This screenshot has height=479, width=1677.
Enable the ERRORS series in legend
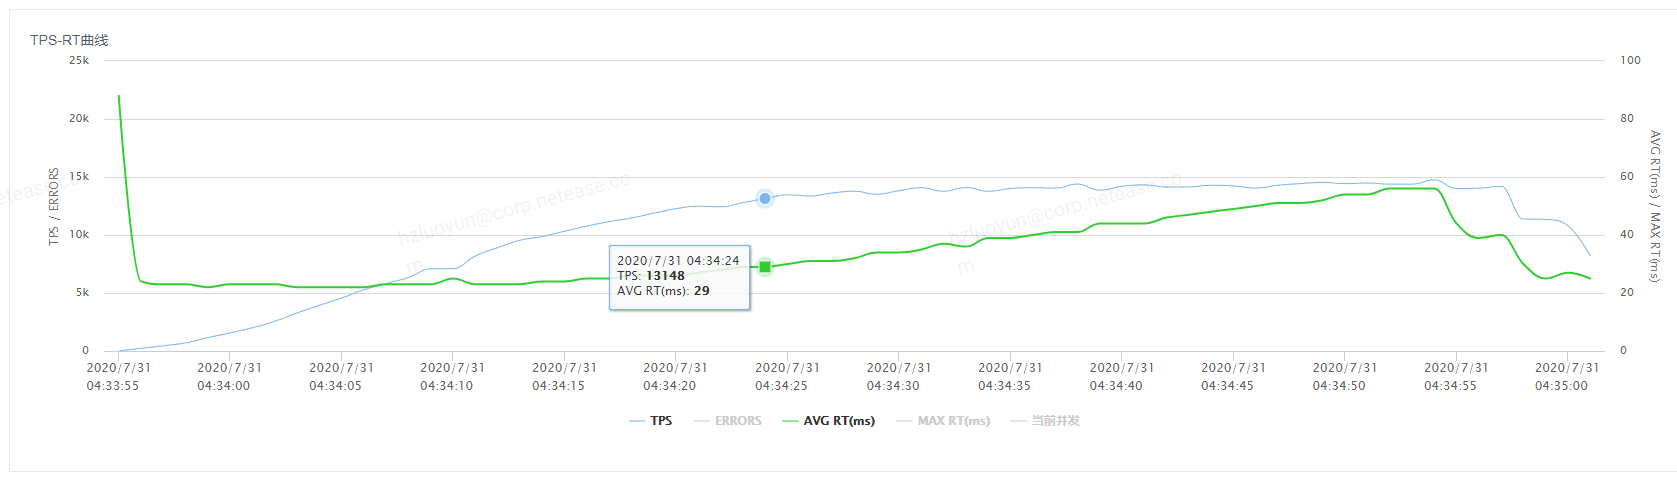click(738, 421)
